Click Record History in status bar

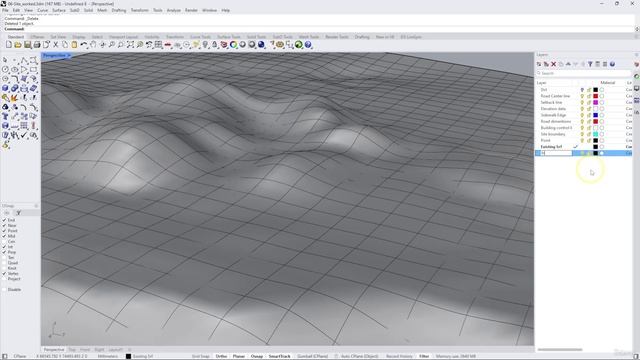pyautogui.click(x=399, y=356)
